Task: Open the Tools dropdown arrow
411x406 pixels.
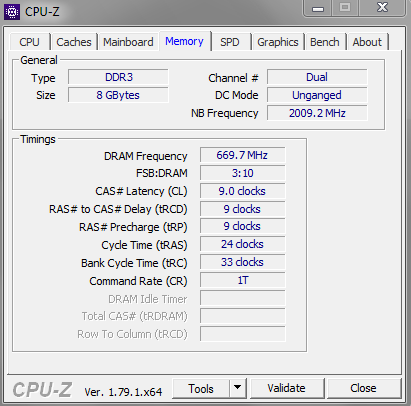Action: coord(237,388)
